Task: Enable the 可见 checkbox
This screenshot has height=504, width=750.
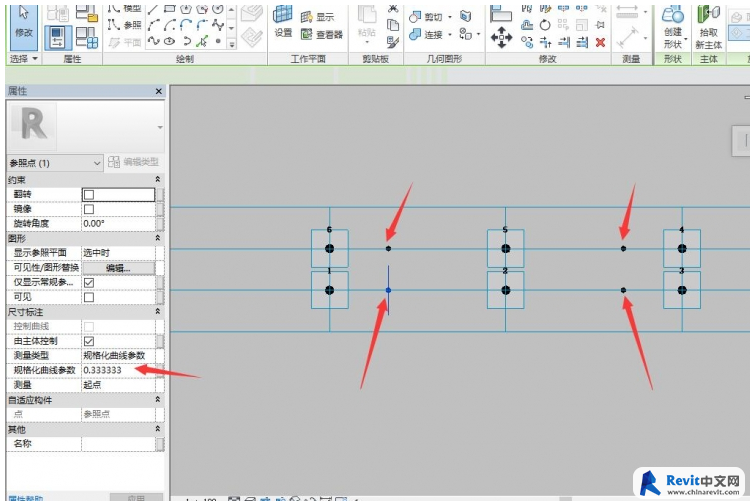Action: (x=89, y=297)
